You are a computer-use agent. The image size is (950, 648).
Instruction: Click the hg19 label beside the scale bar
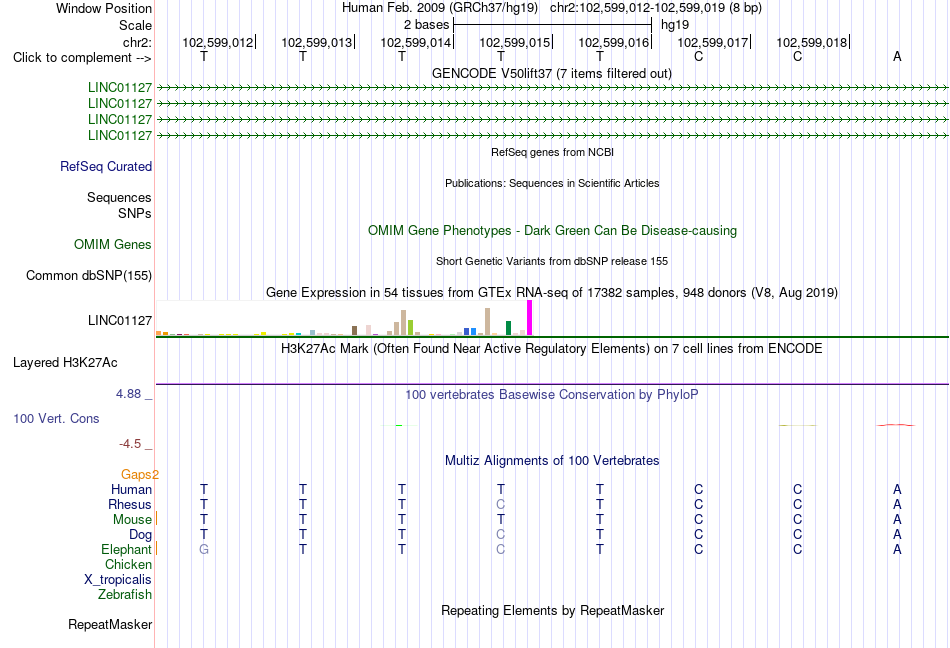pyautogui.click(x=675, y=25)
